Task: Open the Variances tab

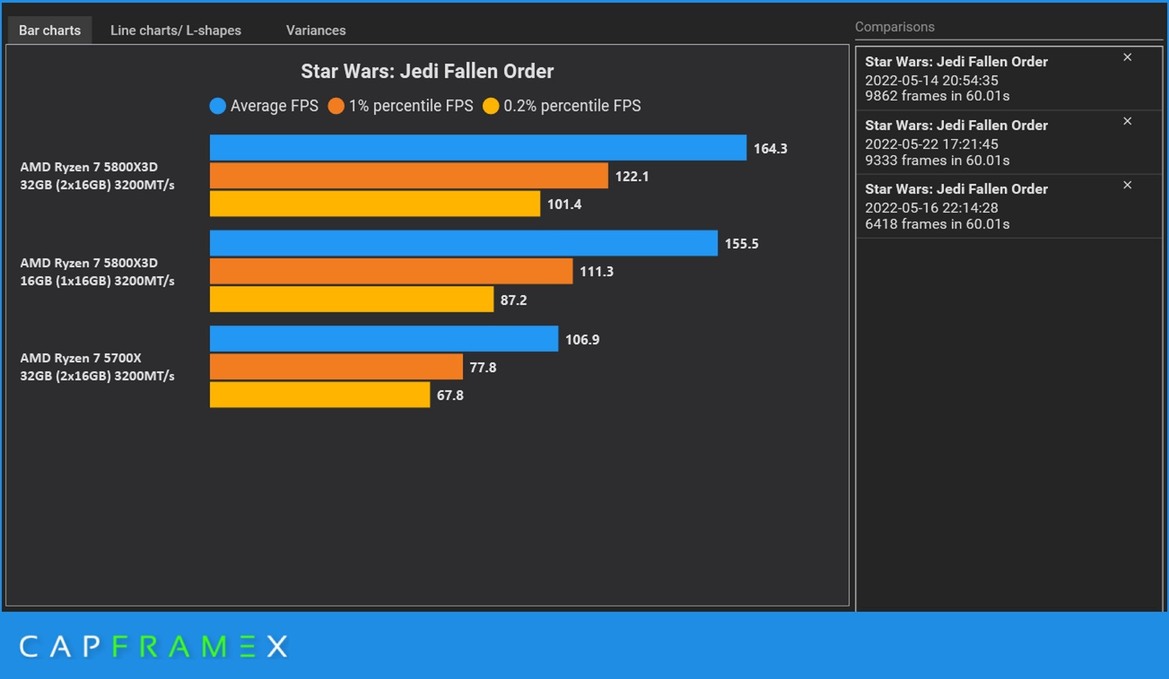Action: pos(315,31)
